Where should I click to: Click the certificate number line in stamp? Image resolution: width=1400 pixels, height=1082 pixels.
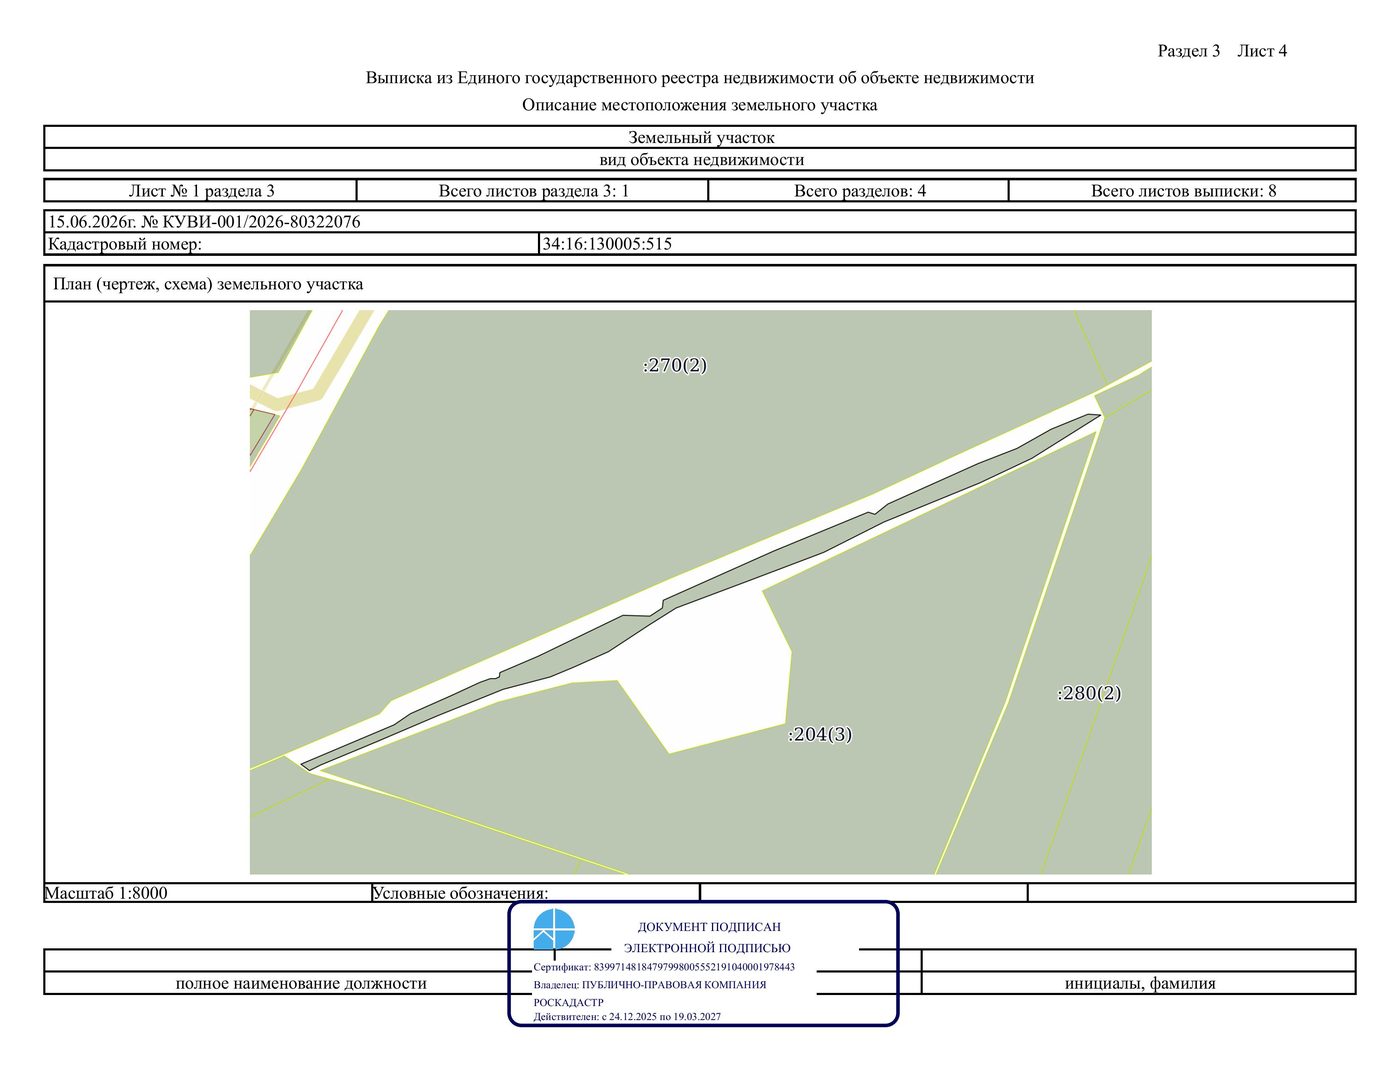[x=664, y=967]
